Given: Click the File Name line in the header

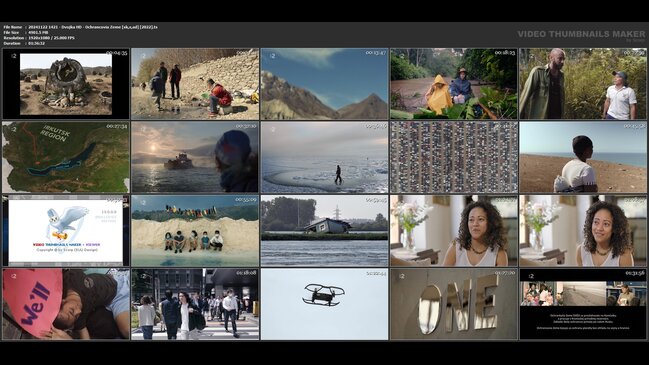Looking at the screenshot, I should pyautogui.click(x=81, y=27).
